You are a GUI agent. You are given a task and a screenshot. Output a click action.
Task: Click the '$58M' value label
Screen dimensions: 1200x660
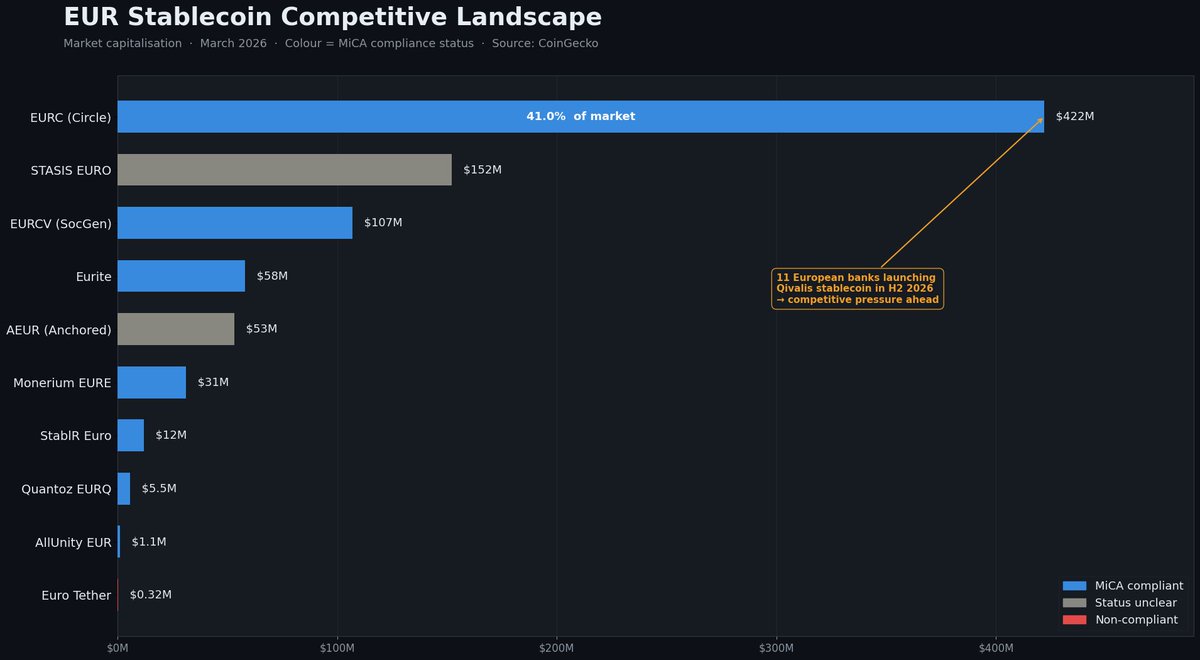pyautogui.click(x=272, y=276)
